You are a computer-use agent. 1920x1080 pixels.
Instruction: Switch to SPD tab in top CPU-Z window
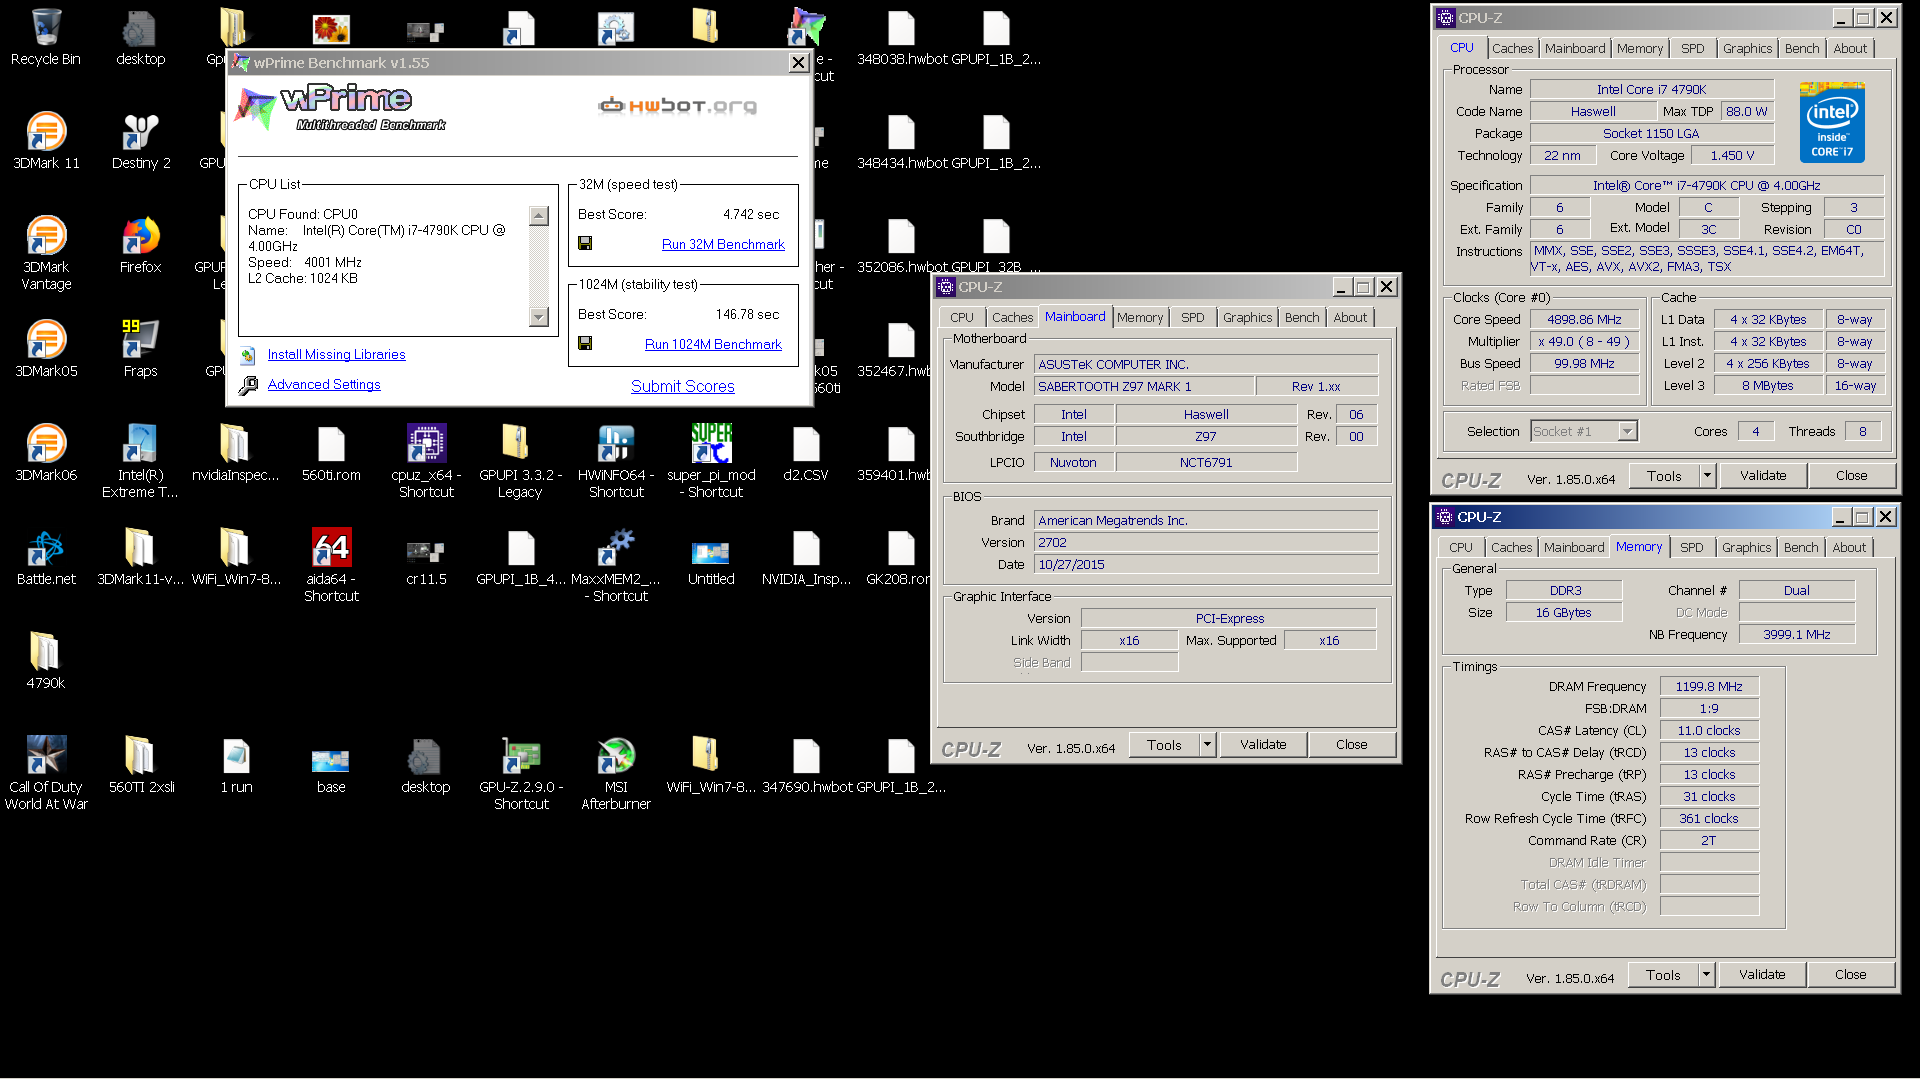click(x=1692, y=48)
